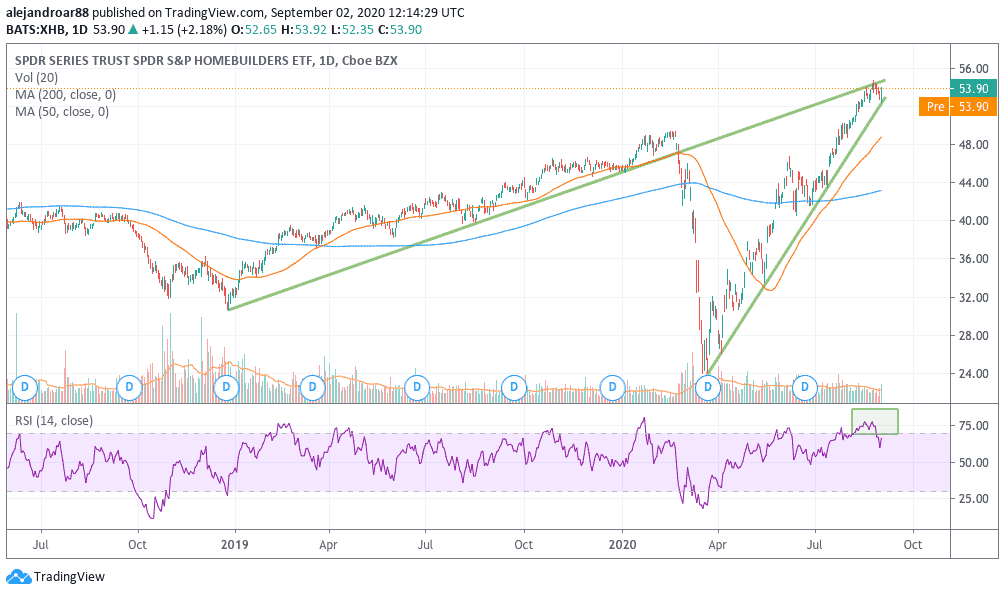Click the 56.00 price axis label

click(973, 69)
